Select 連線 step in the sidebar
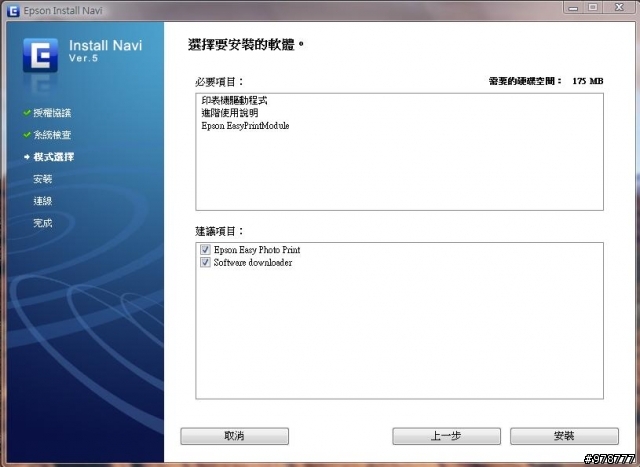This screenshot has height=467, width=640. pos(42,201)
